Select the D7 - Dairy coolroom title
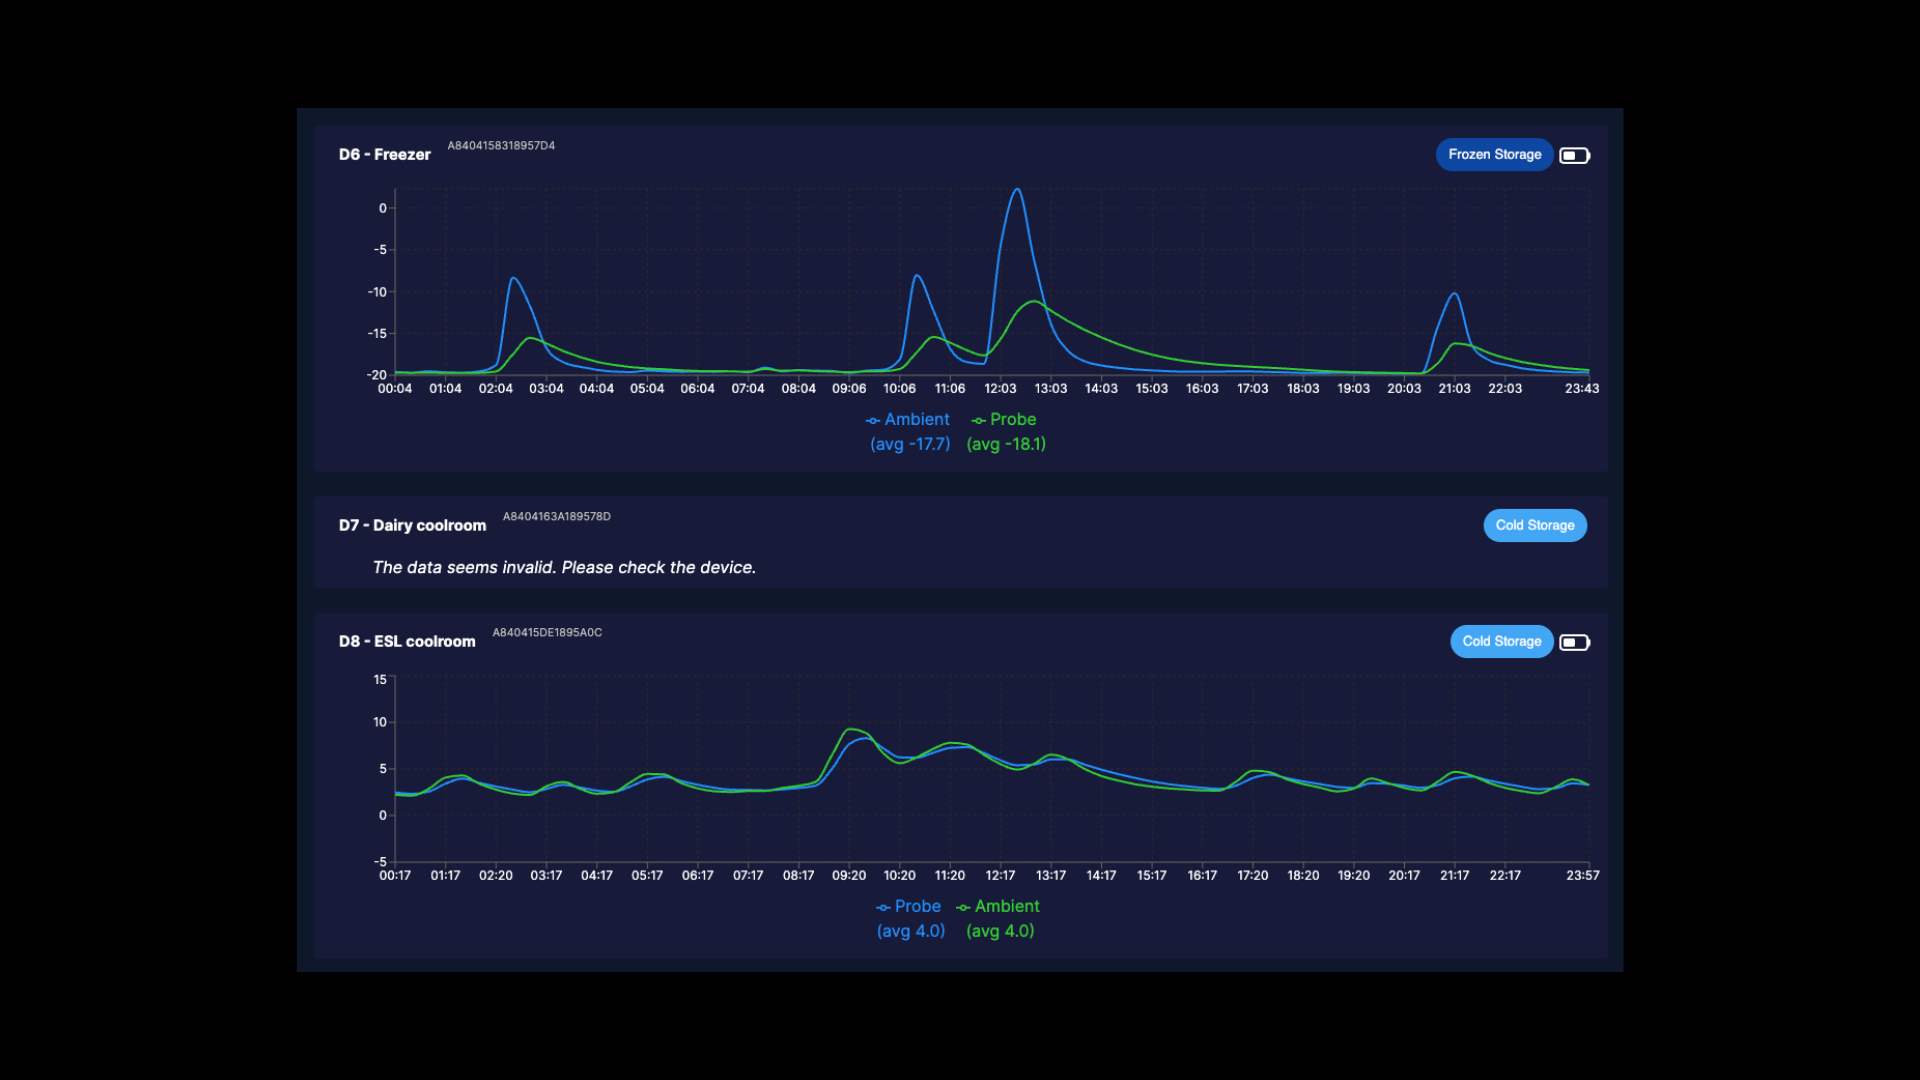The height and width of the screenshot is (1080, 1920). (412, 526)
